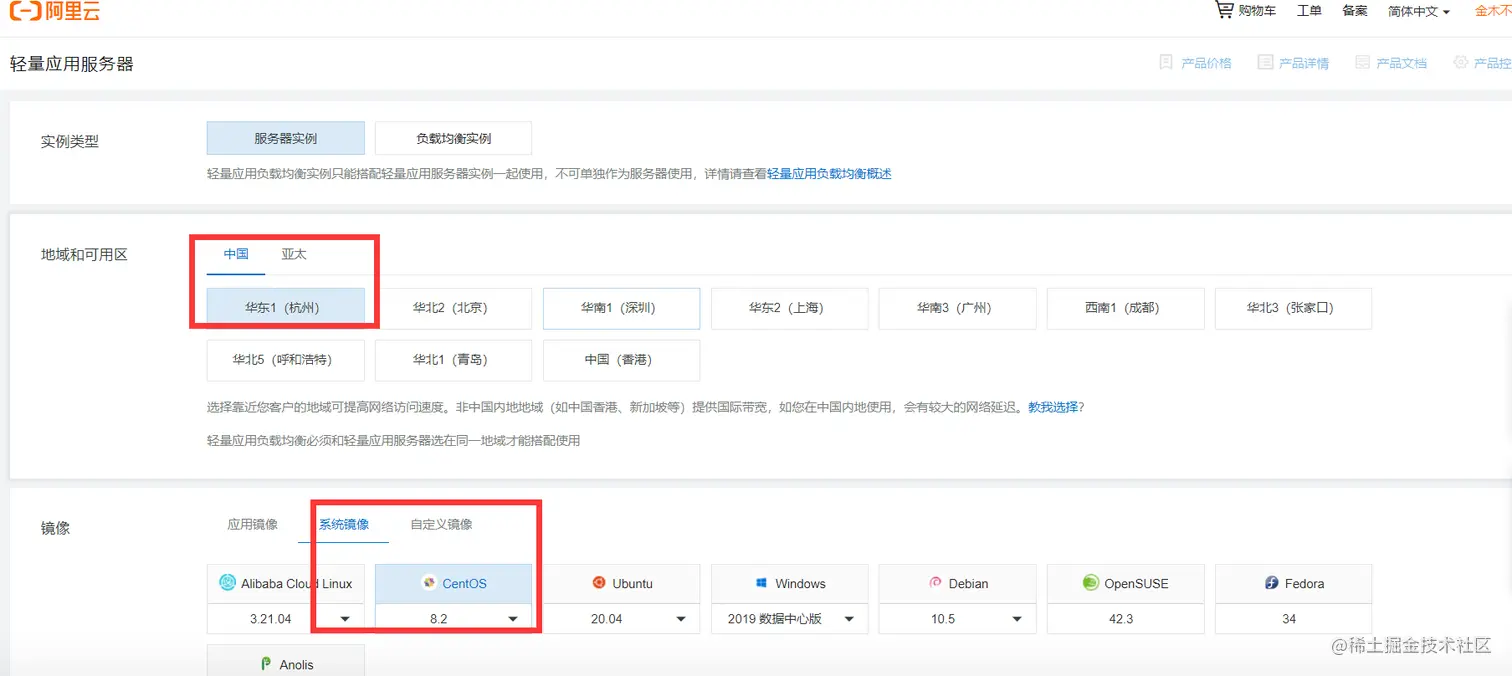This screenshot has height=676, width=1512.
Task: Click the product console gear icon
Action: (x=1461, y=62)
